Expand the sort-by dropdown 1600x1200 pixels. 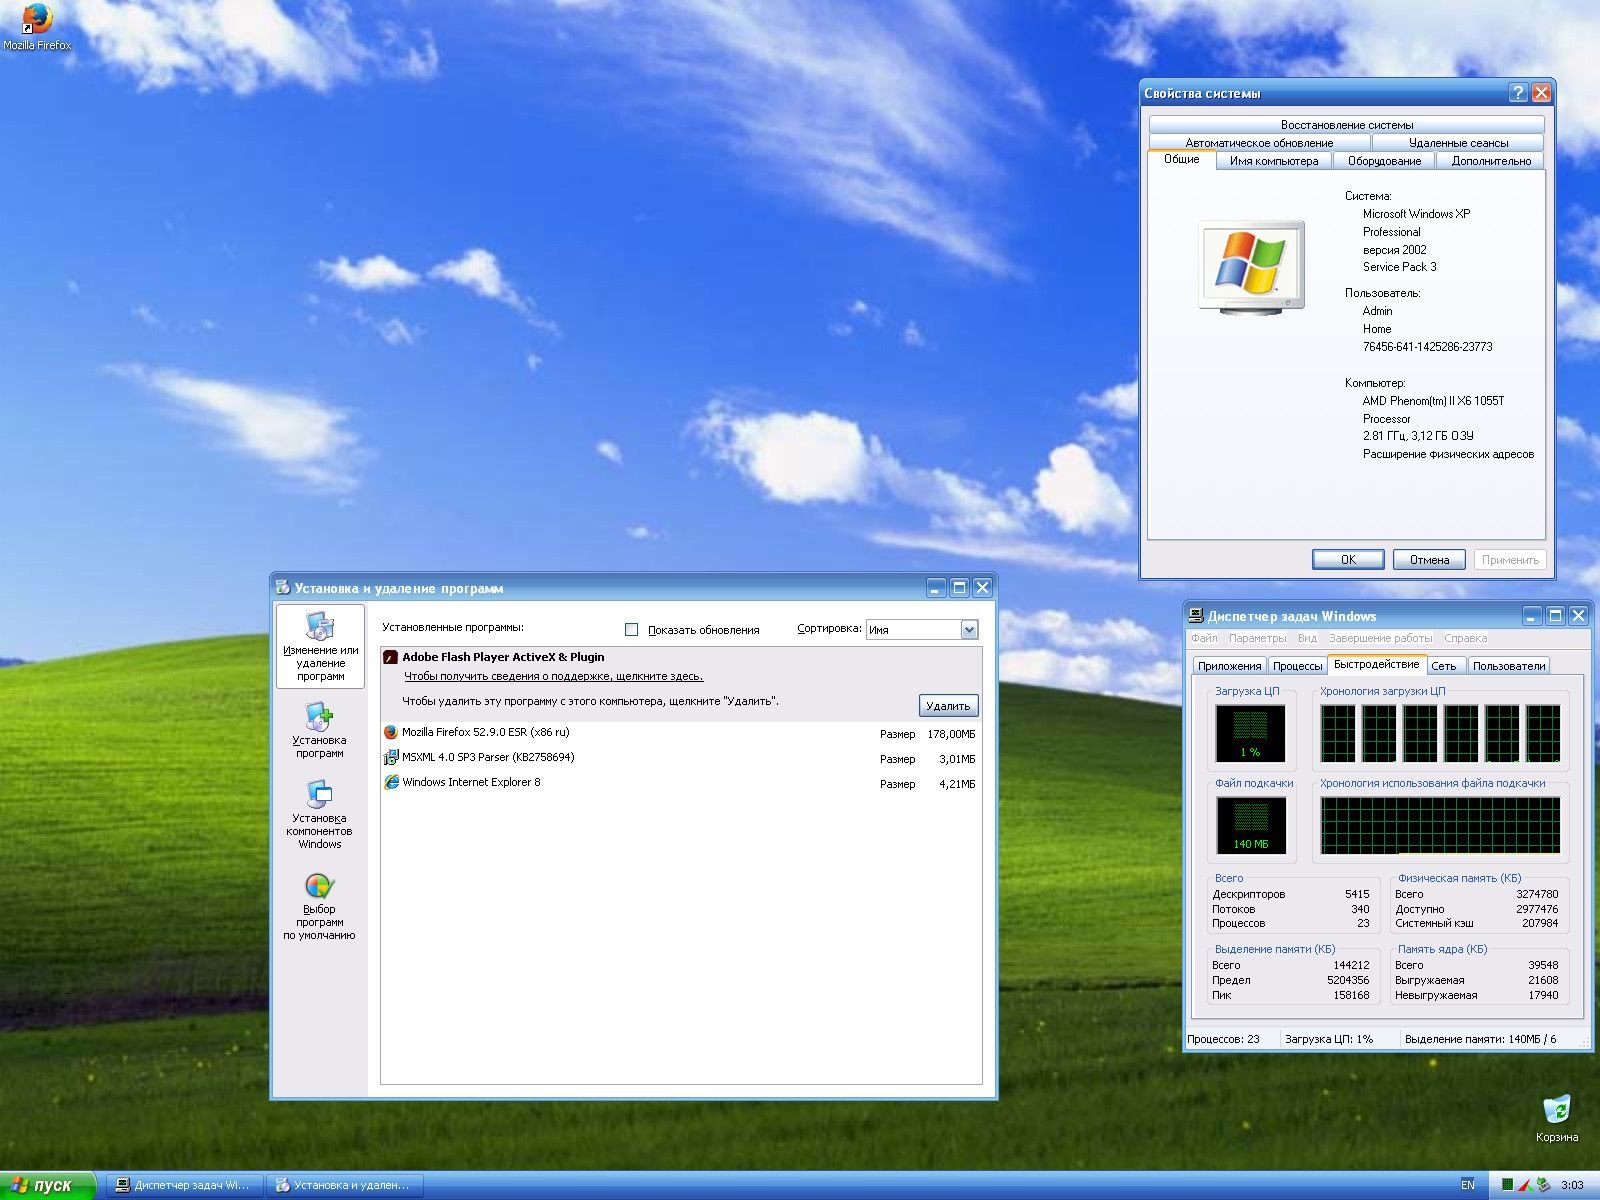coord(968,630)
